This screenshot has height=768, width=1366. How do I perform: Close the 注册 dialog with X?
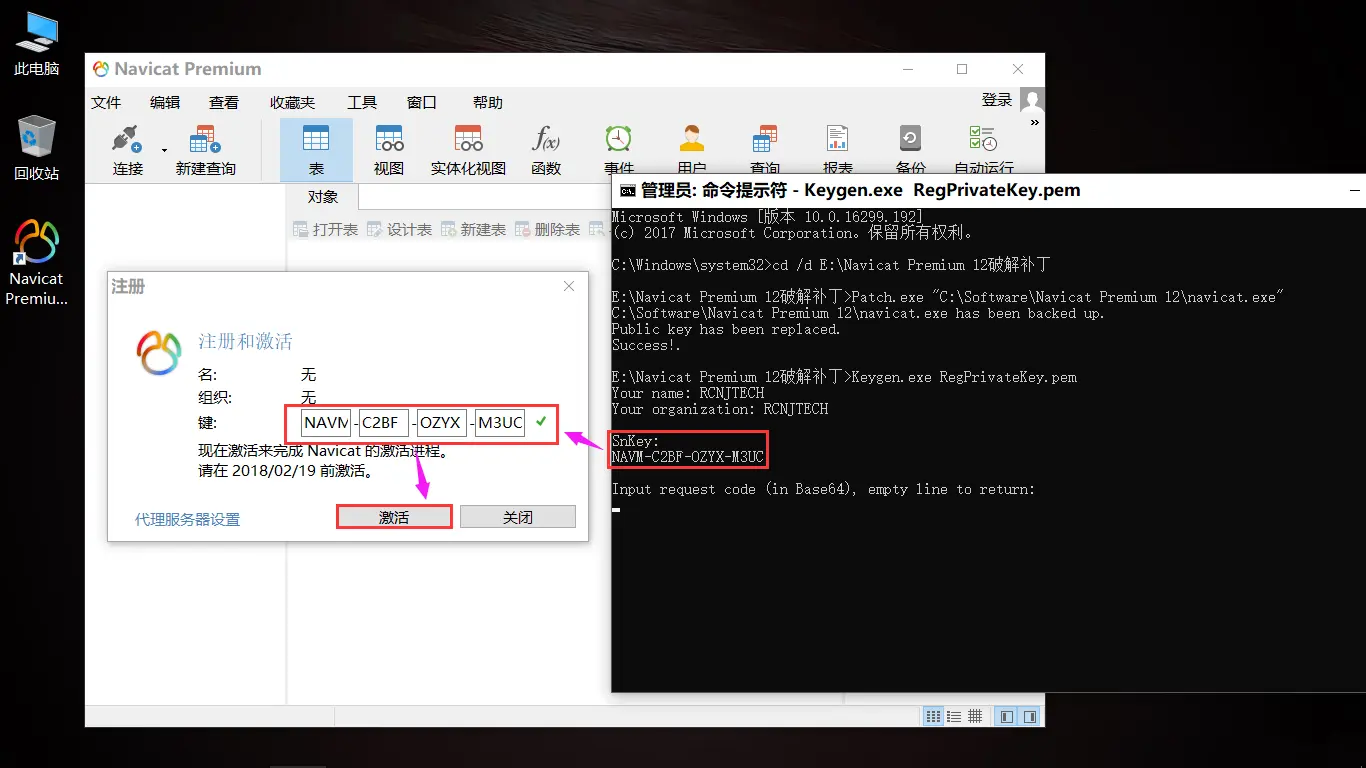tap(569, 286)
